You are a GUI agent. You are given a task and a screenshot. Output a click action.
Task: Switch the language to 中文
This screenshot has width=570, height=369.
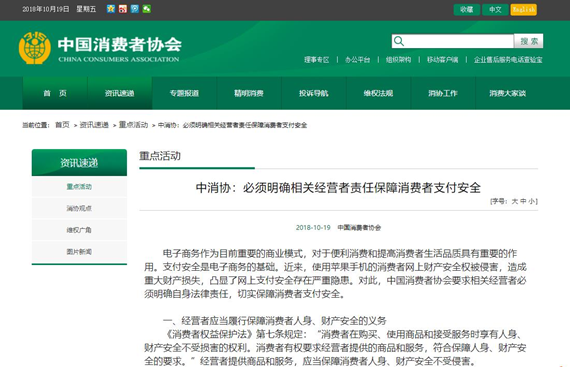click(495, 10)
